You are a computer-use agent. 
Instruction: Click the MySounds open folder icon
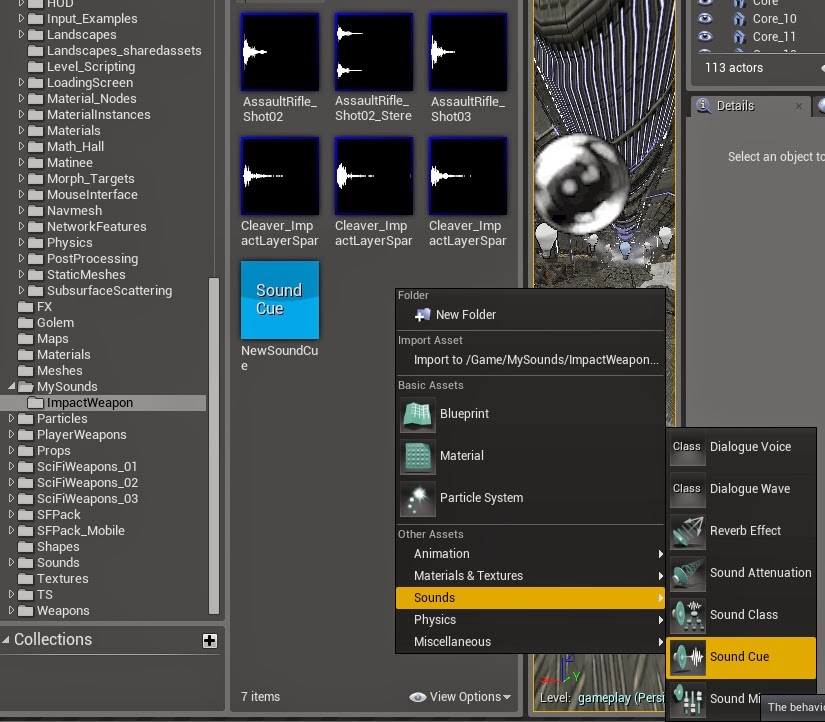[x=25, y=387]
